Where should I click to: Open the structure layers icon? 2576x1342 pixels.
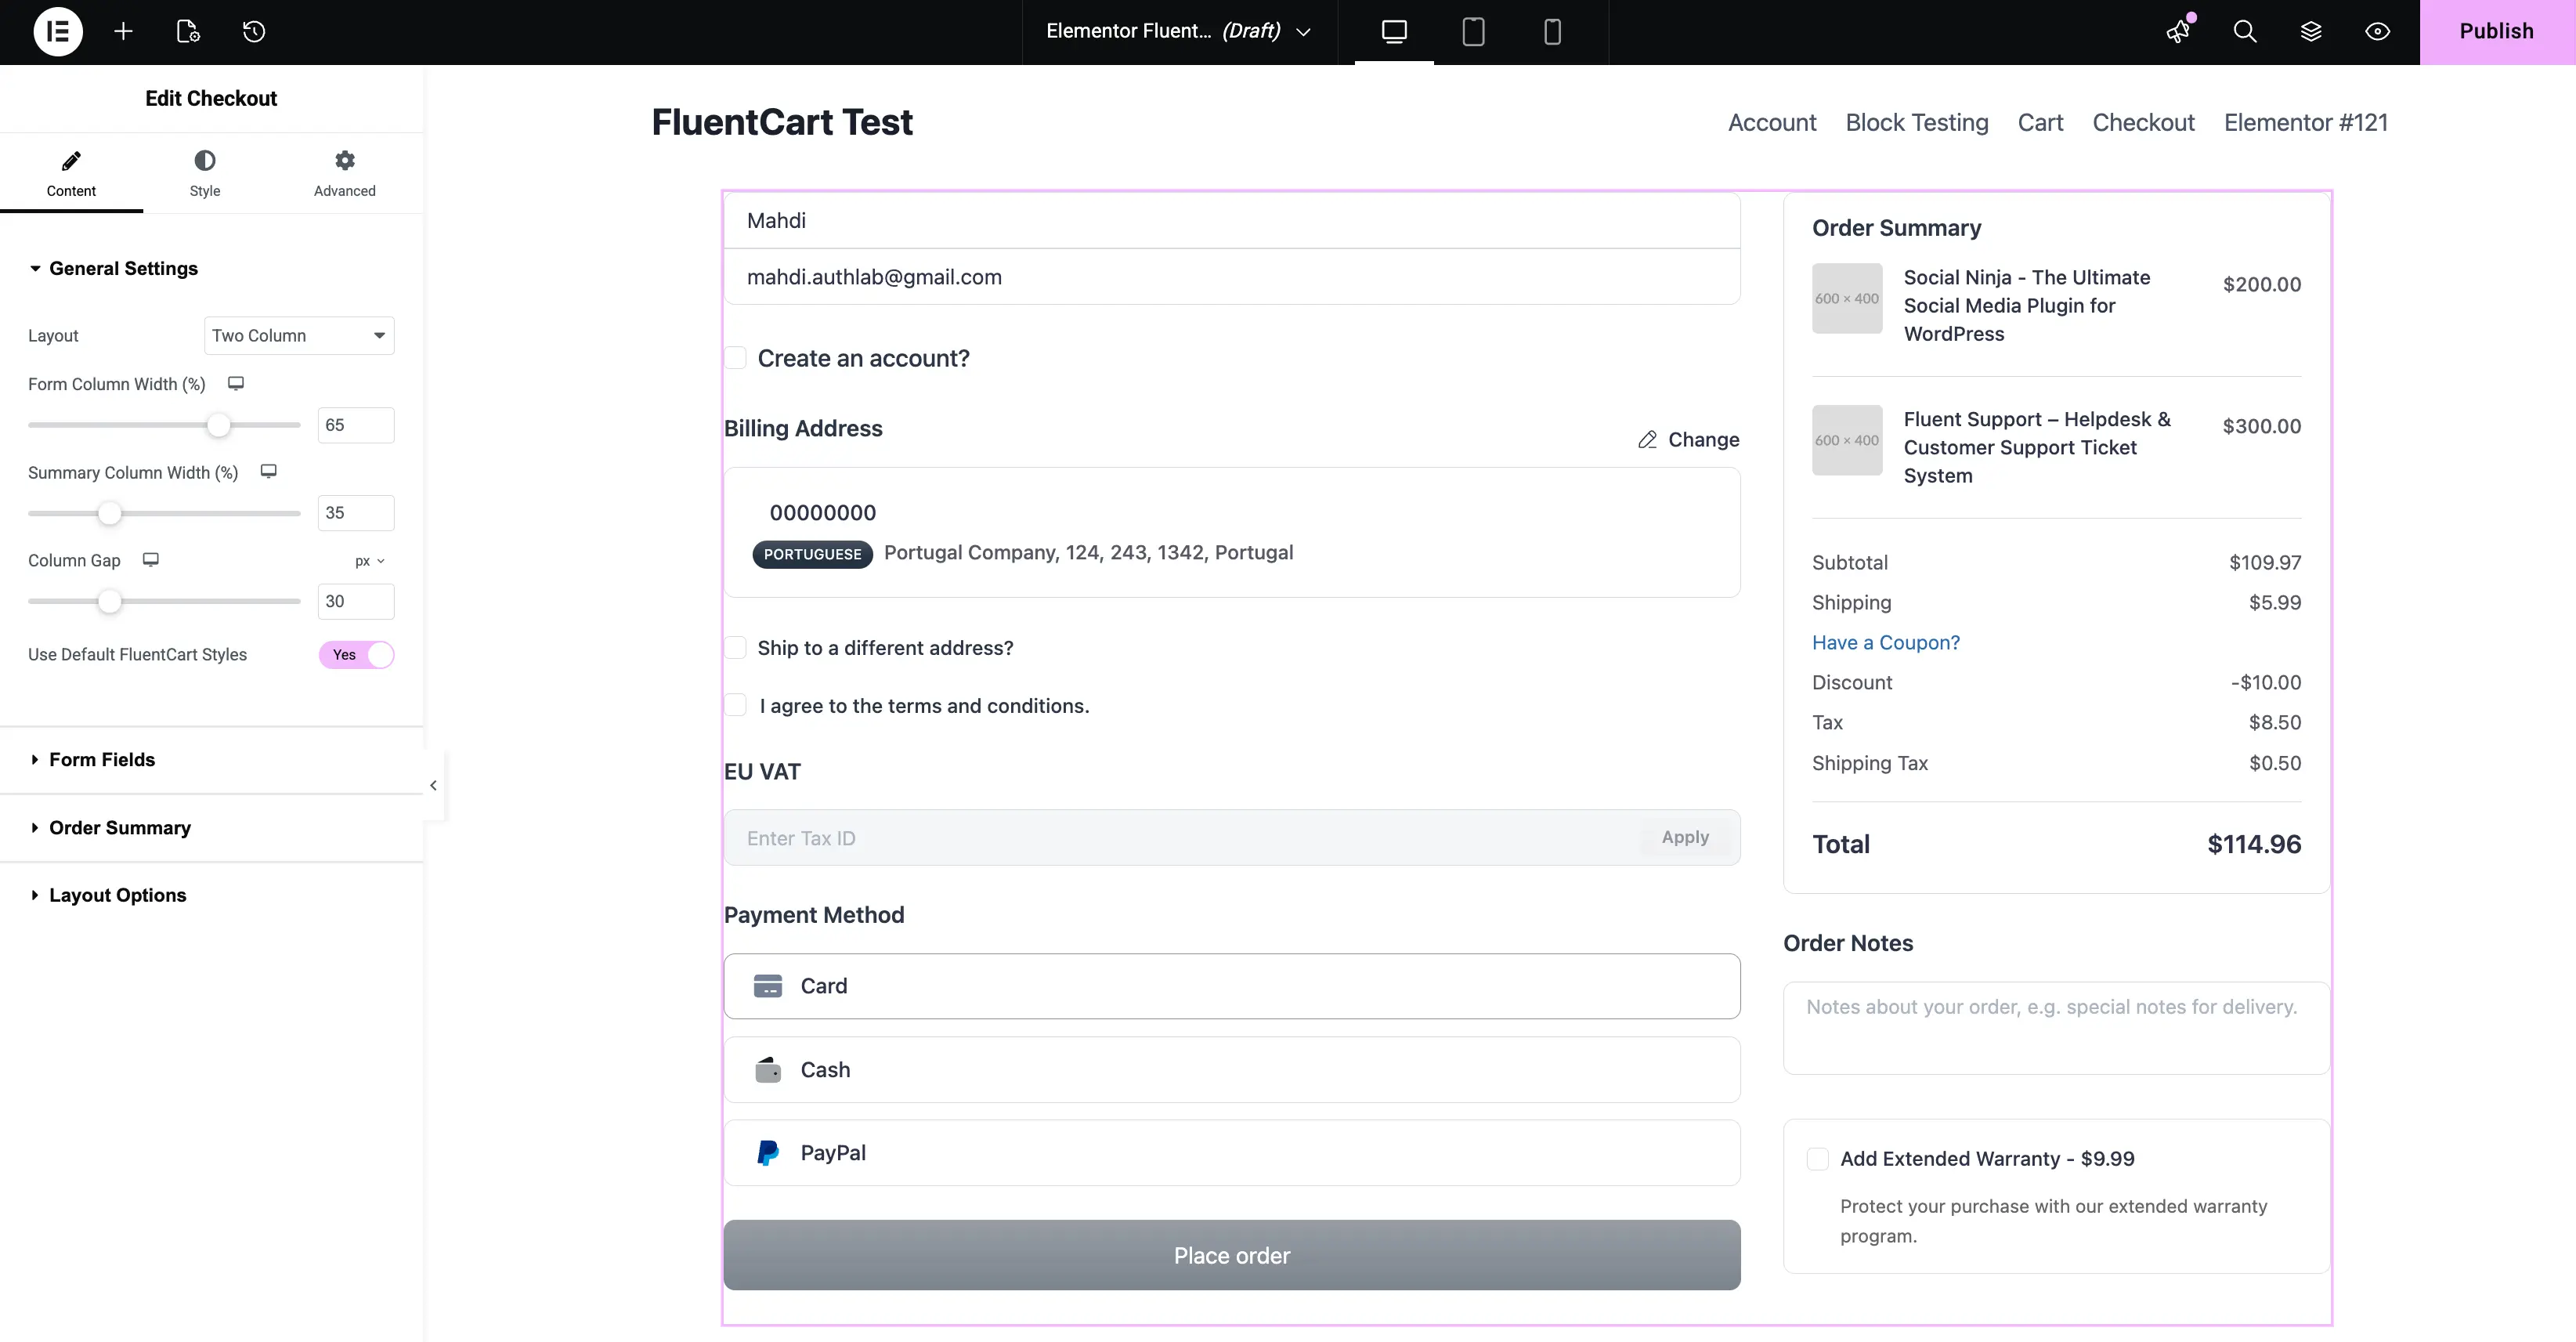point(2311,31)
